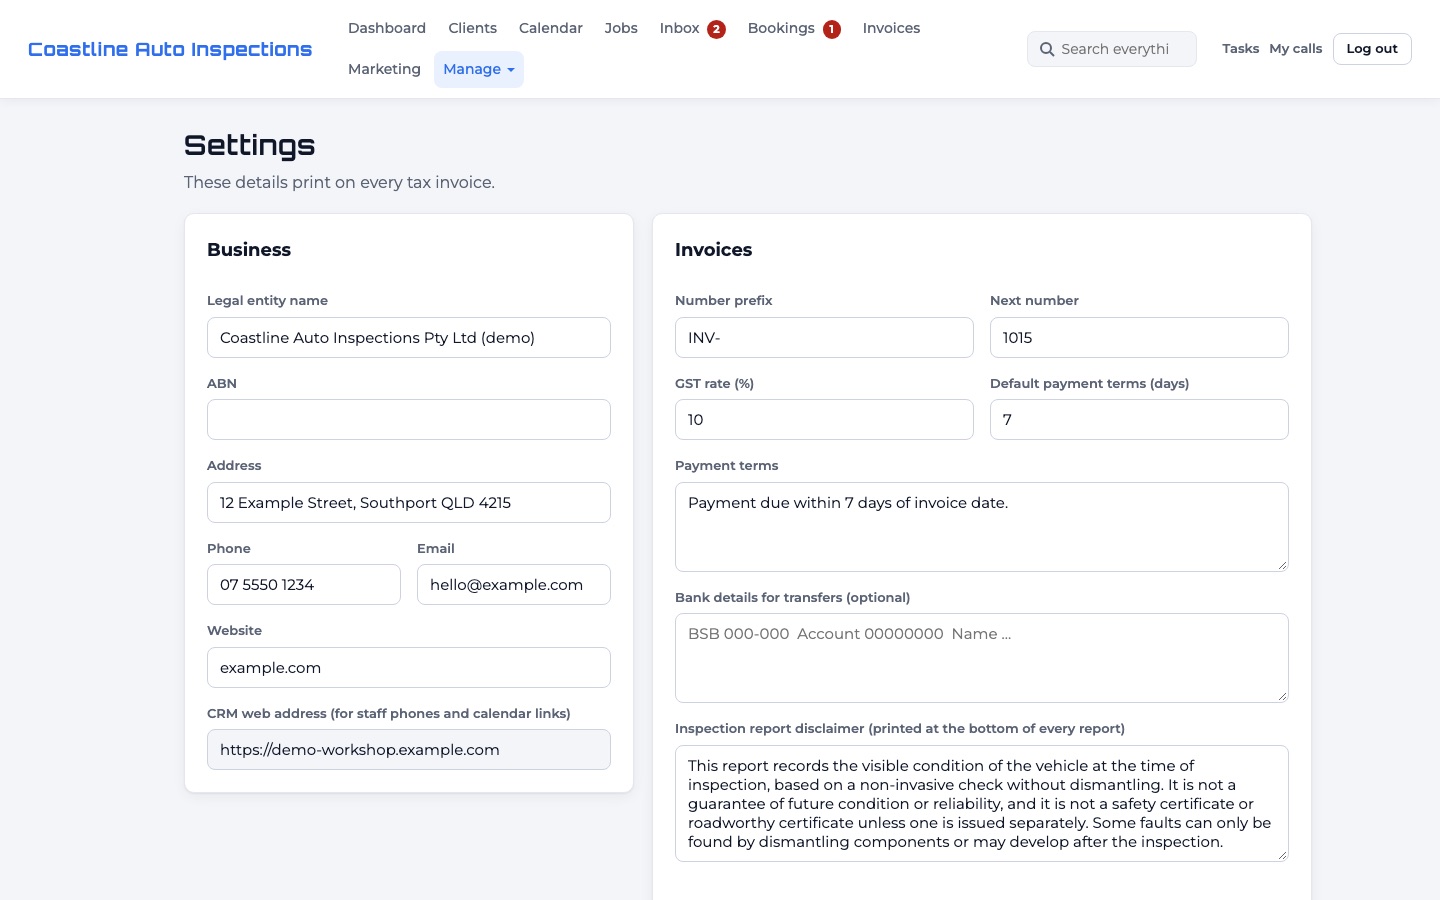Screen dimensions: 1440x900
Task: Expand the Manage dropdown menu
Action: [479, 69]
